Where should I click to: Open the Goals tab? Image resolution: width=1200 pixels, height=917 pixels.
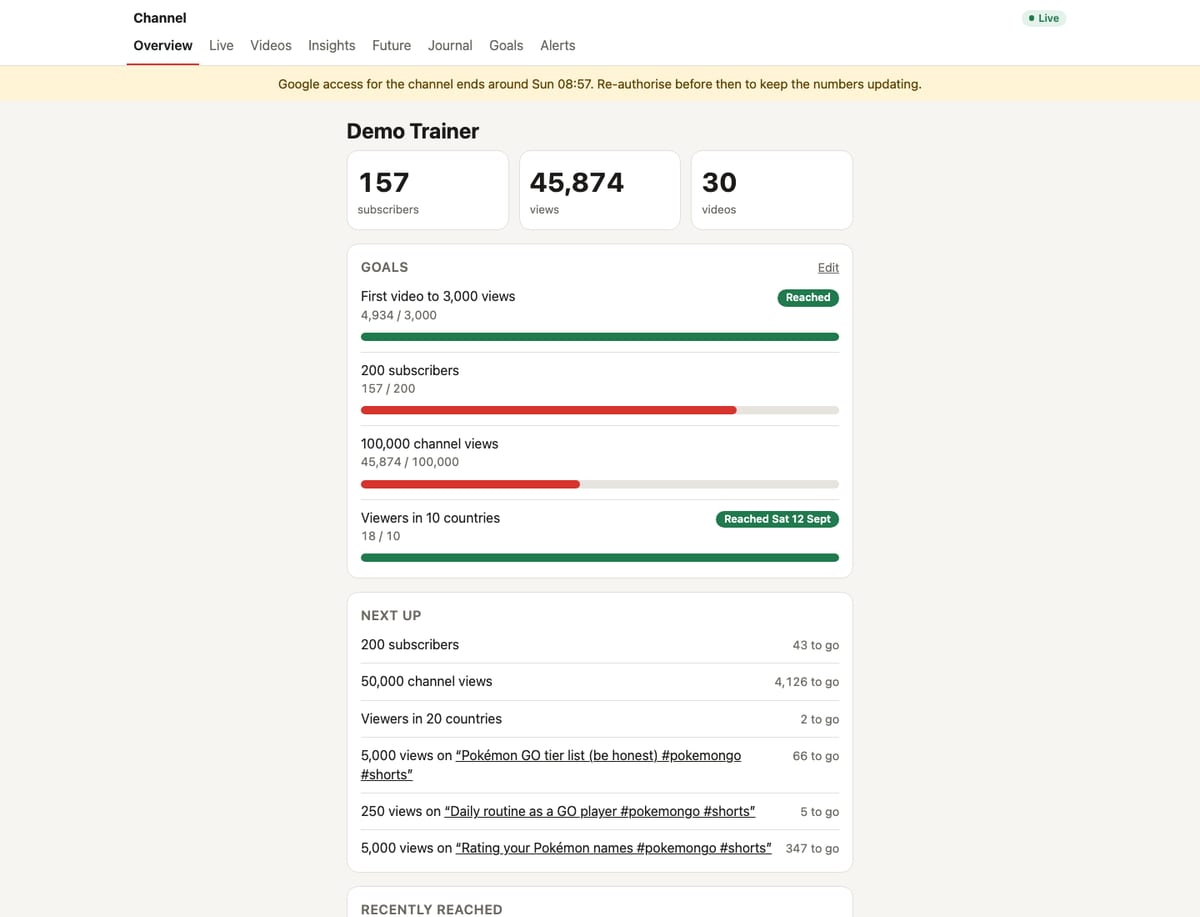(506, 46)
